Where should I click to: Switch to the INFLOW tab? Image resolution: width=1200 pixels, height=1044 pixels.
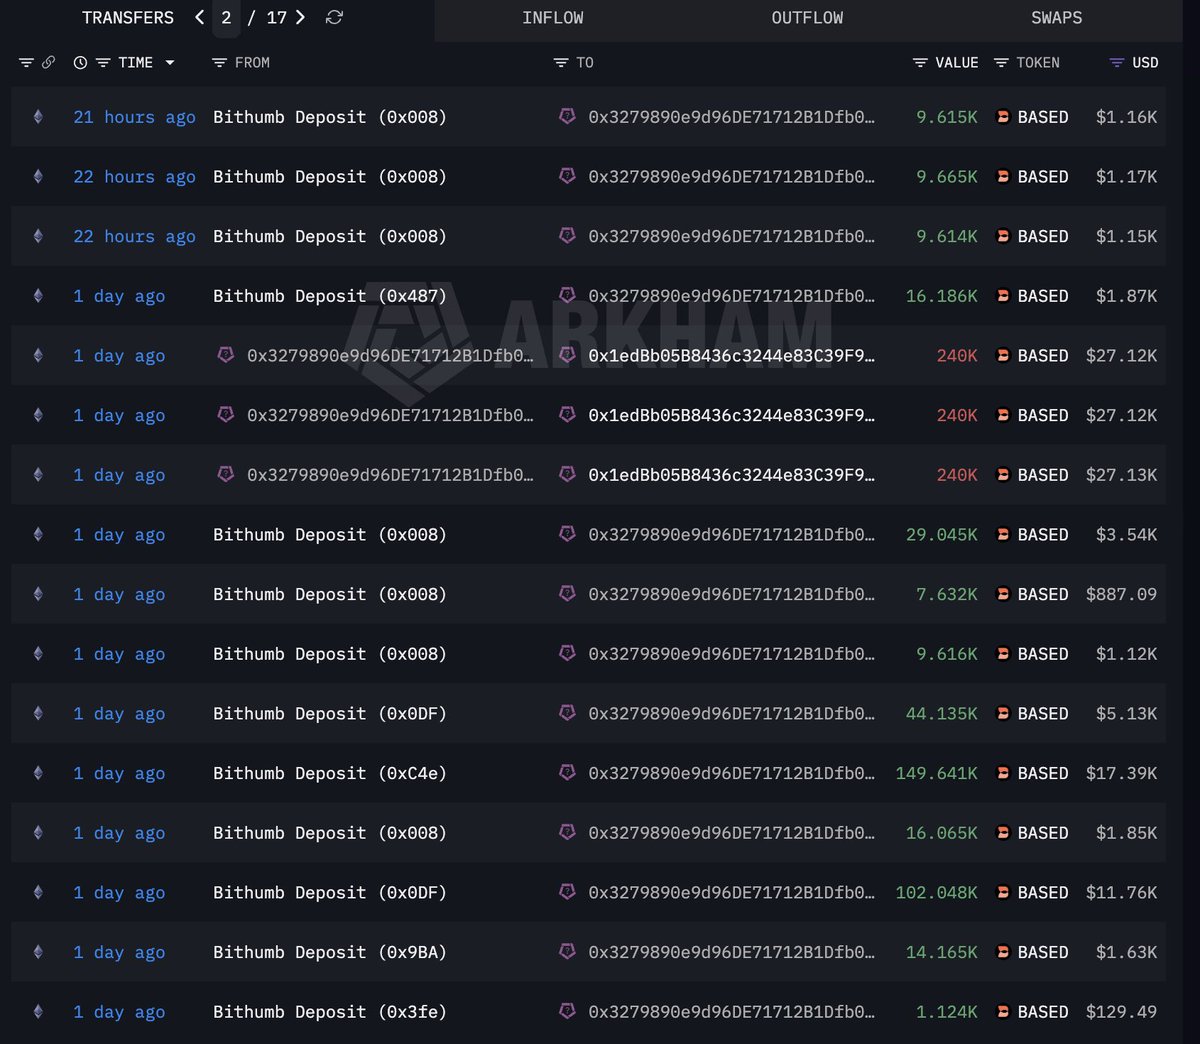pos(553,18)
